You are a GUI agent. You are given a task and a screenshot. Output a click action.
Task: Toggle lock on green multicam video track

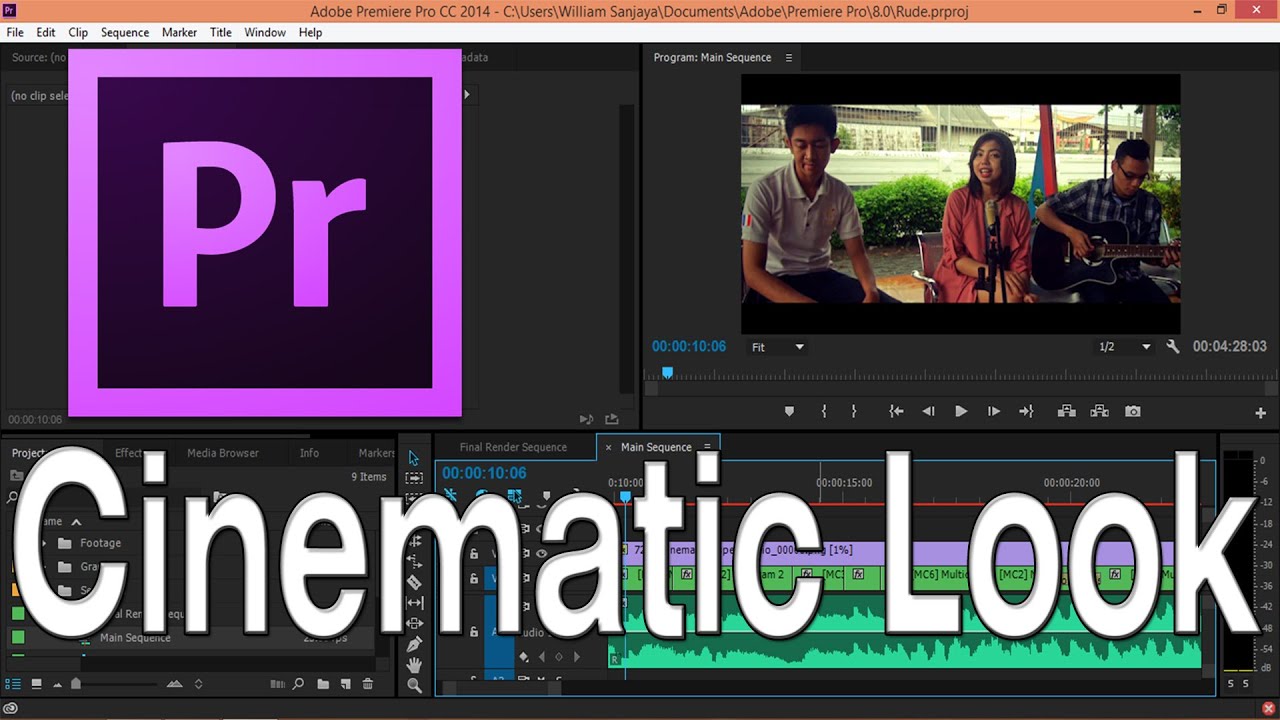[x=474, y=578]
